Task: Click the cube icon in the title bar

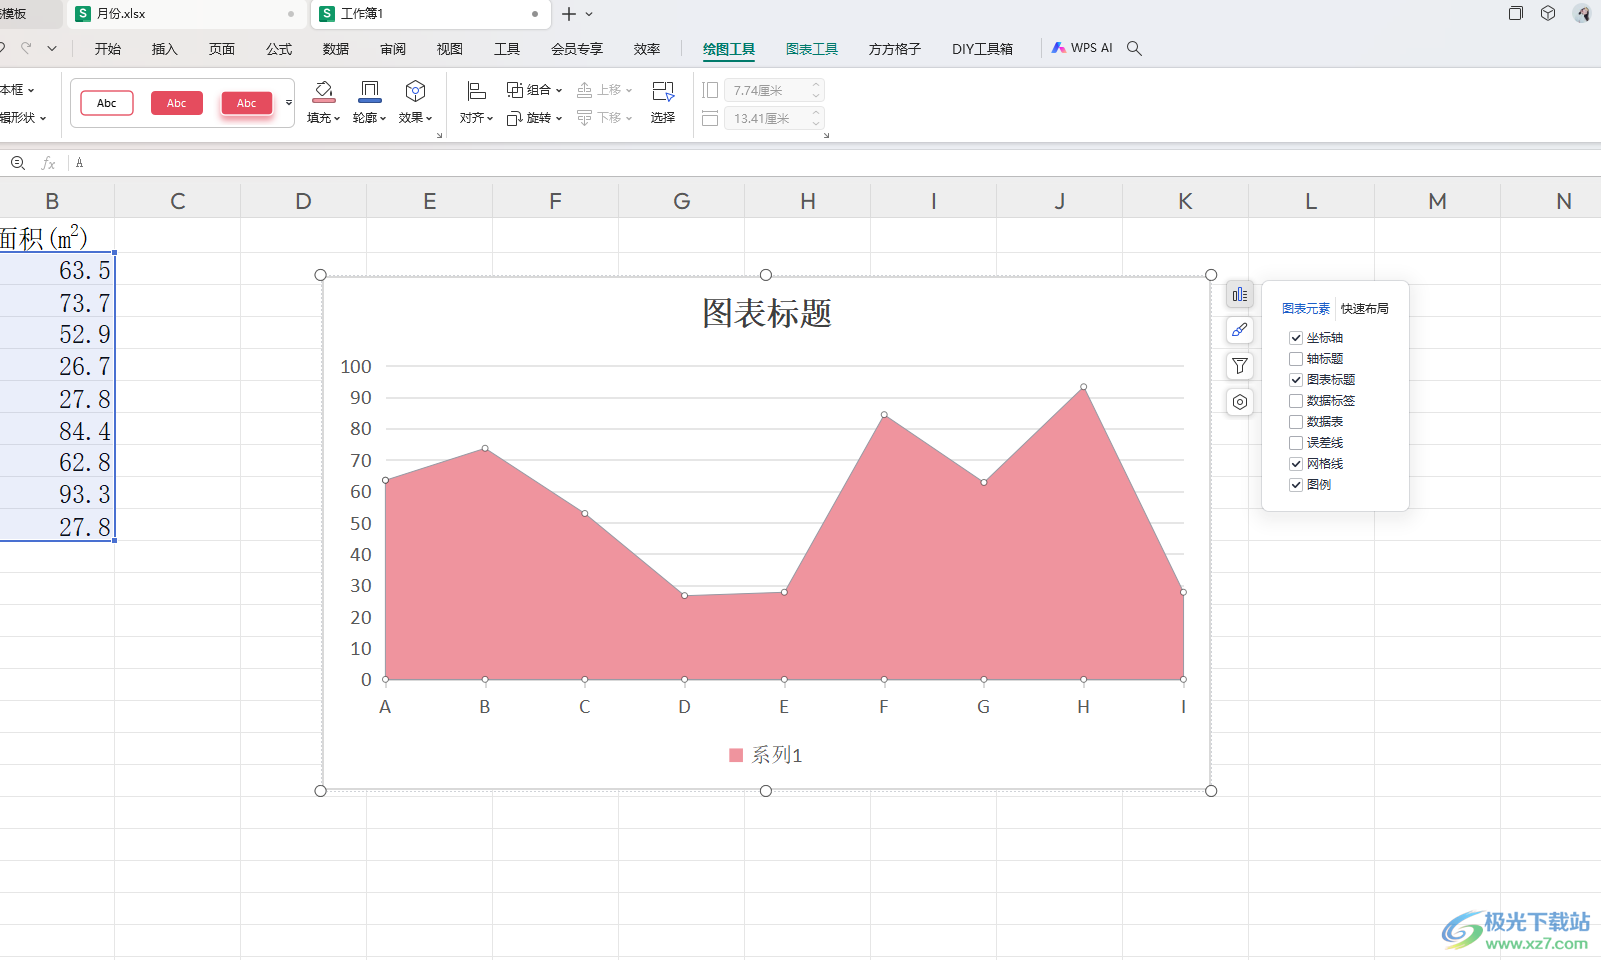Action: [1548, 14]
